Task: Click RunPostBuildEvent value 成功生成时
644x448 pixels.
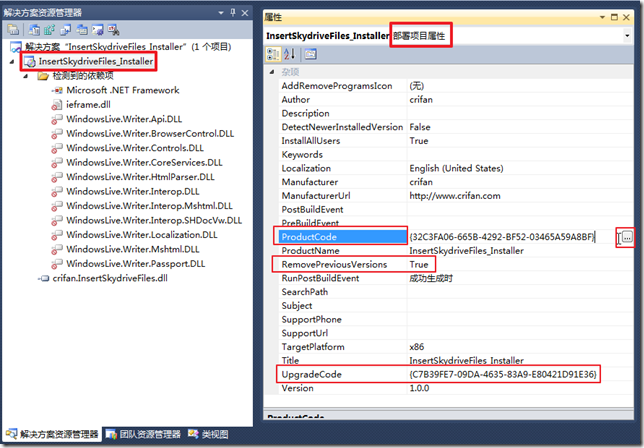Action: point(431,278)
